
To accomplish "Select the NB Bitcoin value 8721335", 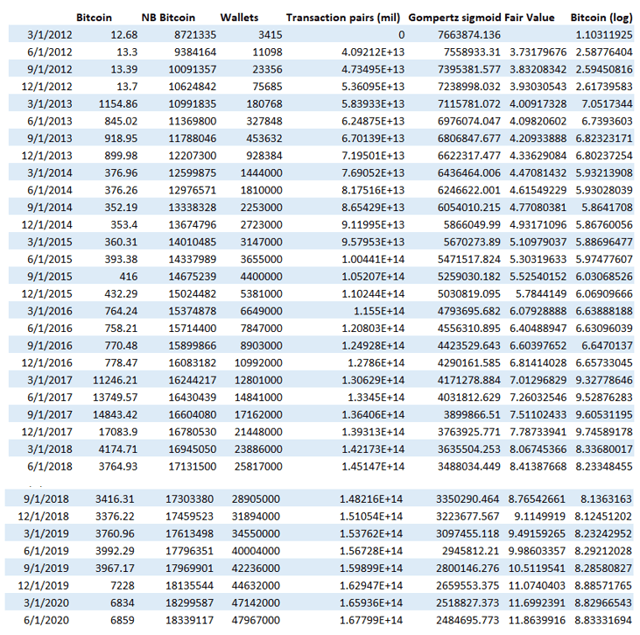I will click(x=195, y=35).
